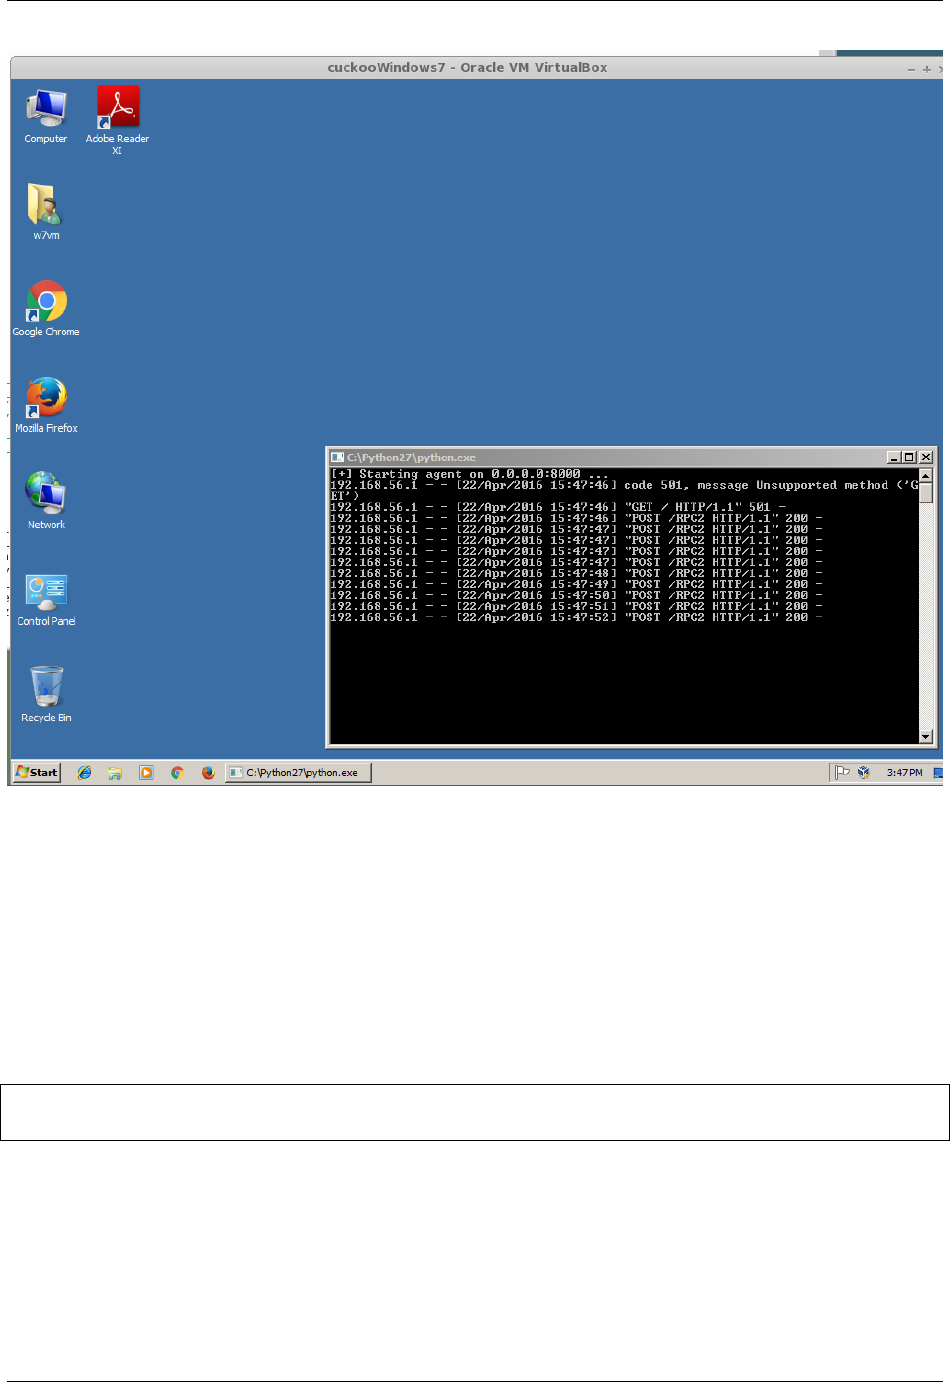
Task: Maximize the python.exe console window
Action: (x=909, y=457)
